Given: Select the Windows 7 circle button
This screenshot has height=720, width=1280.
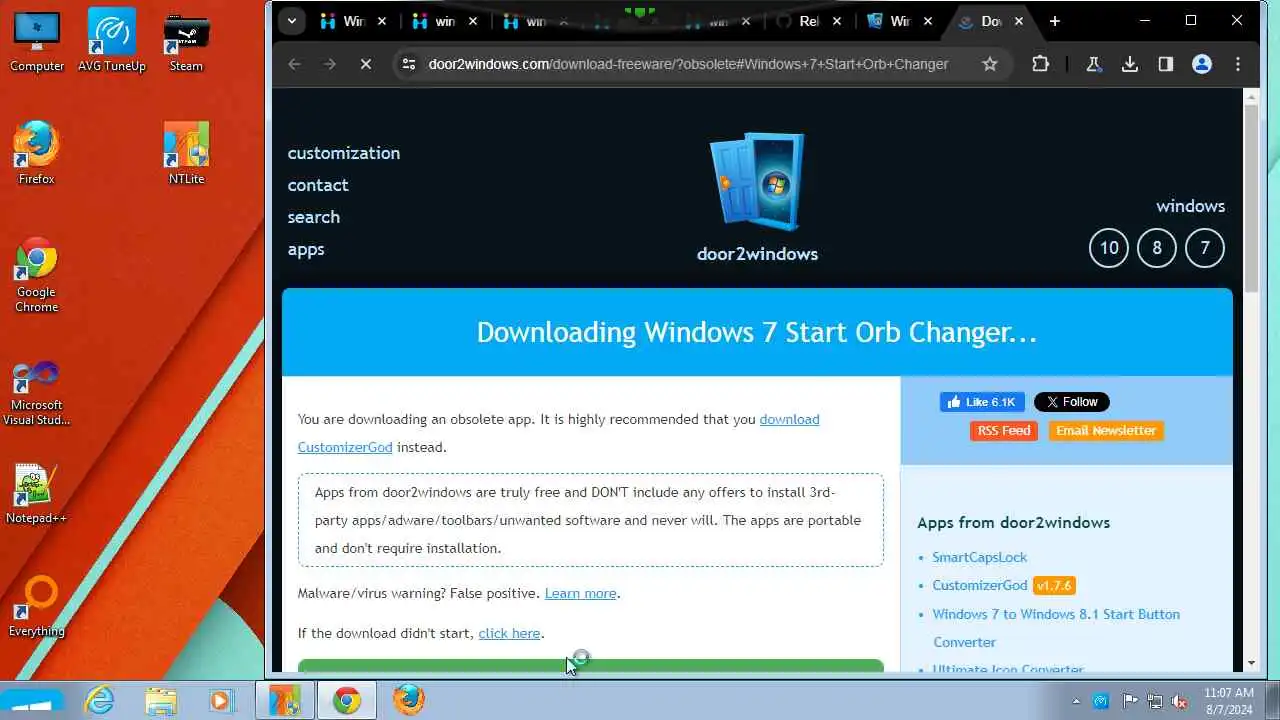Looking at the screenshot, I should click(1205, 248).
